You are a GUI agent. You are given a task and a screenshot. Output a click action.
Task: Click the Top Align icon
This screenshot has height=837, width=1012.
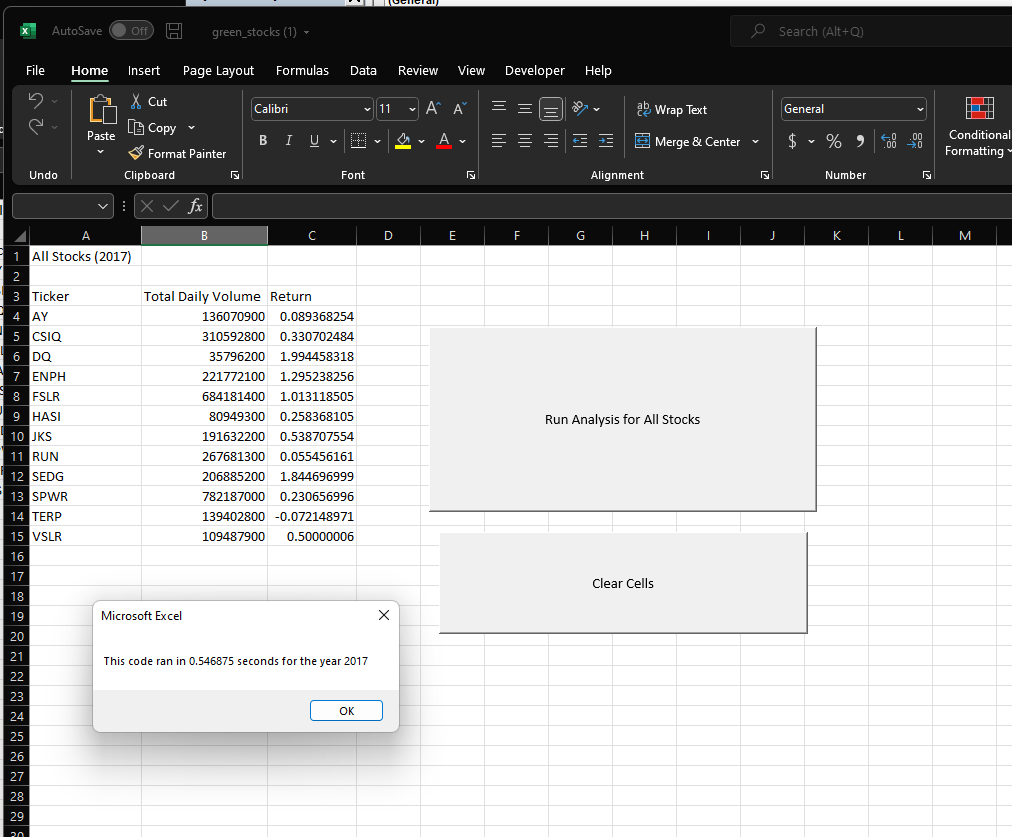(x=499, y=107)
